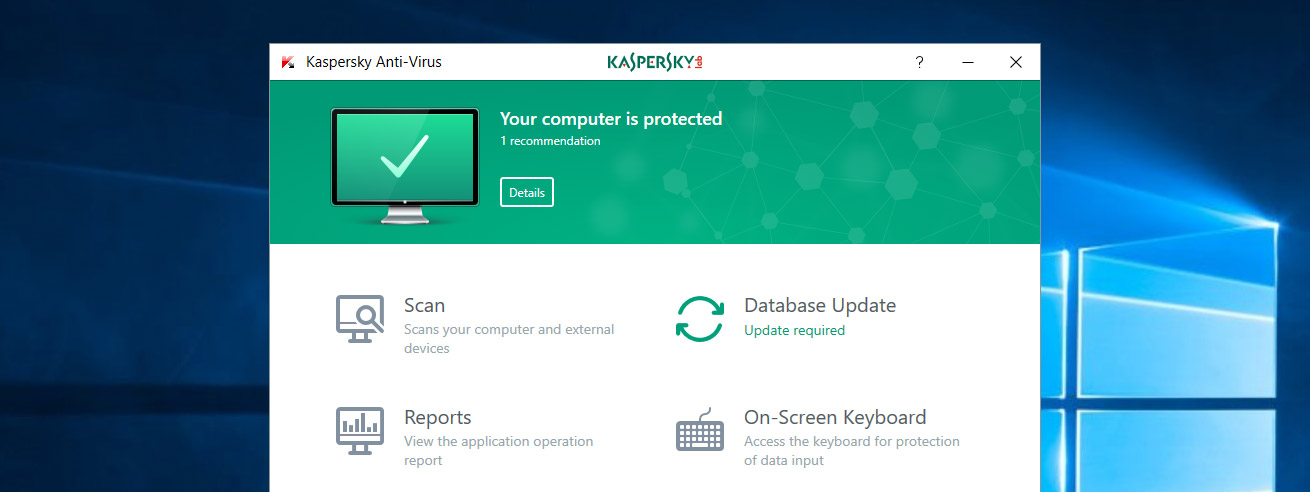Click the Update required status link

[794, 330]
